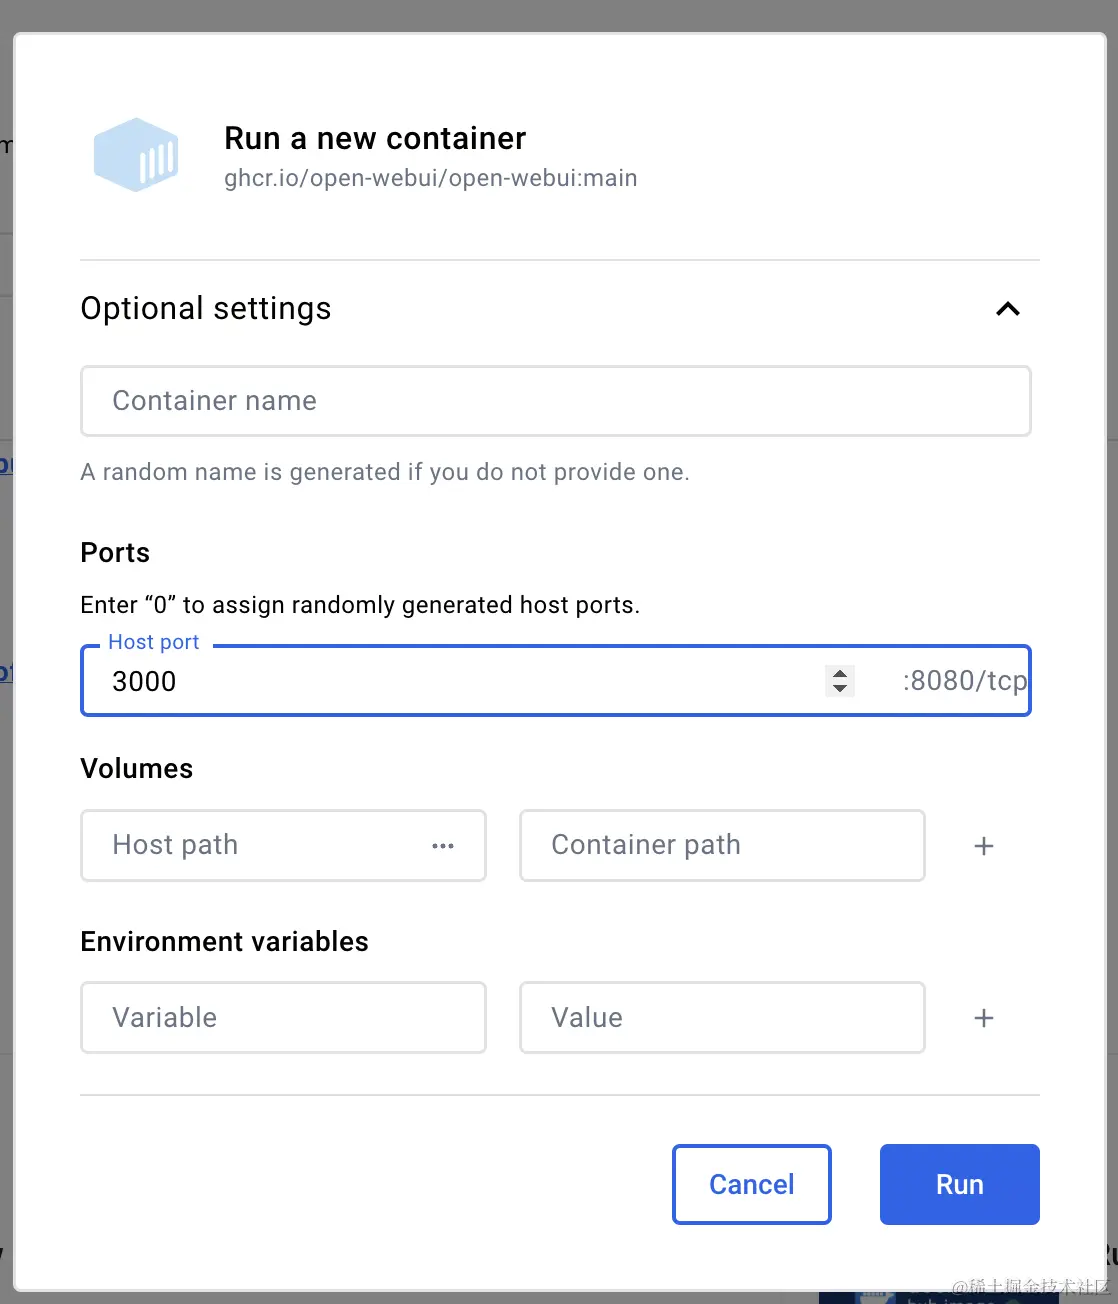
Task: Click the environment Variable field
Action: [x=283, y=1017]
